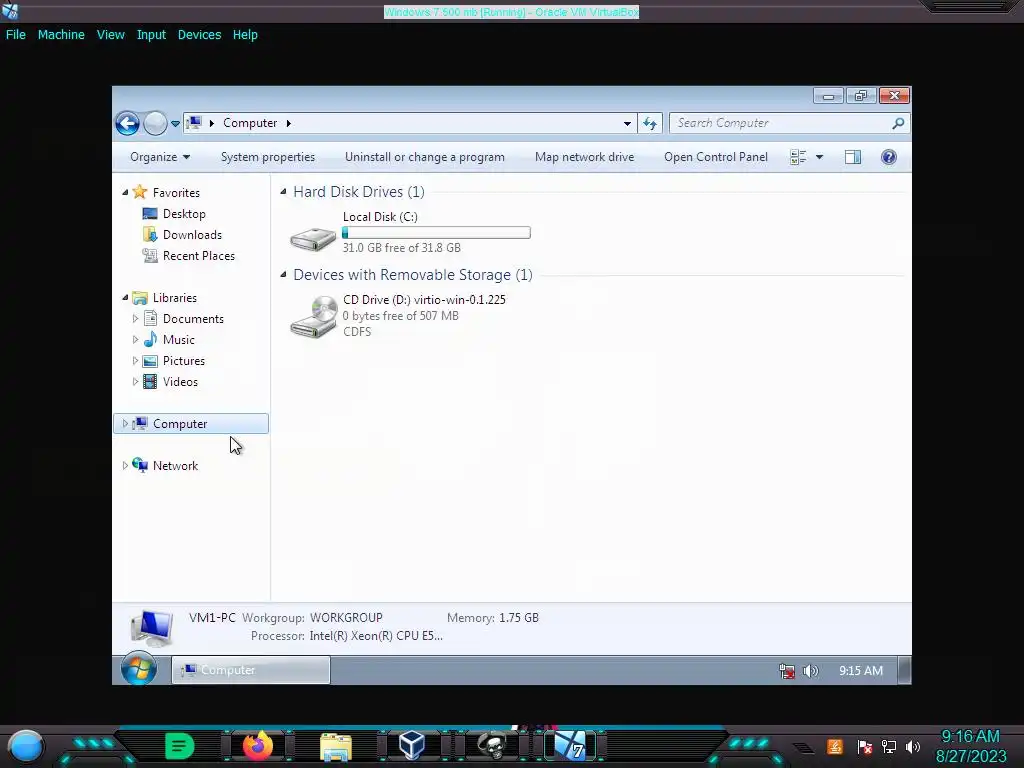The width and height of the screenshot is (1024, 768).
Task: Click the guest clock showing 9:15 AM
Action: [861, 671]
